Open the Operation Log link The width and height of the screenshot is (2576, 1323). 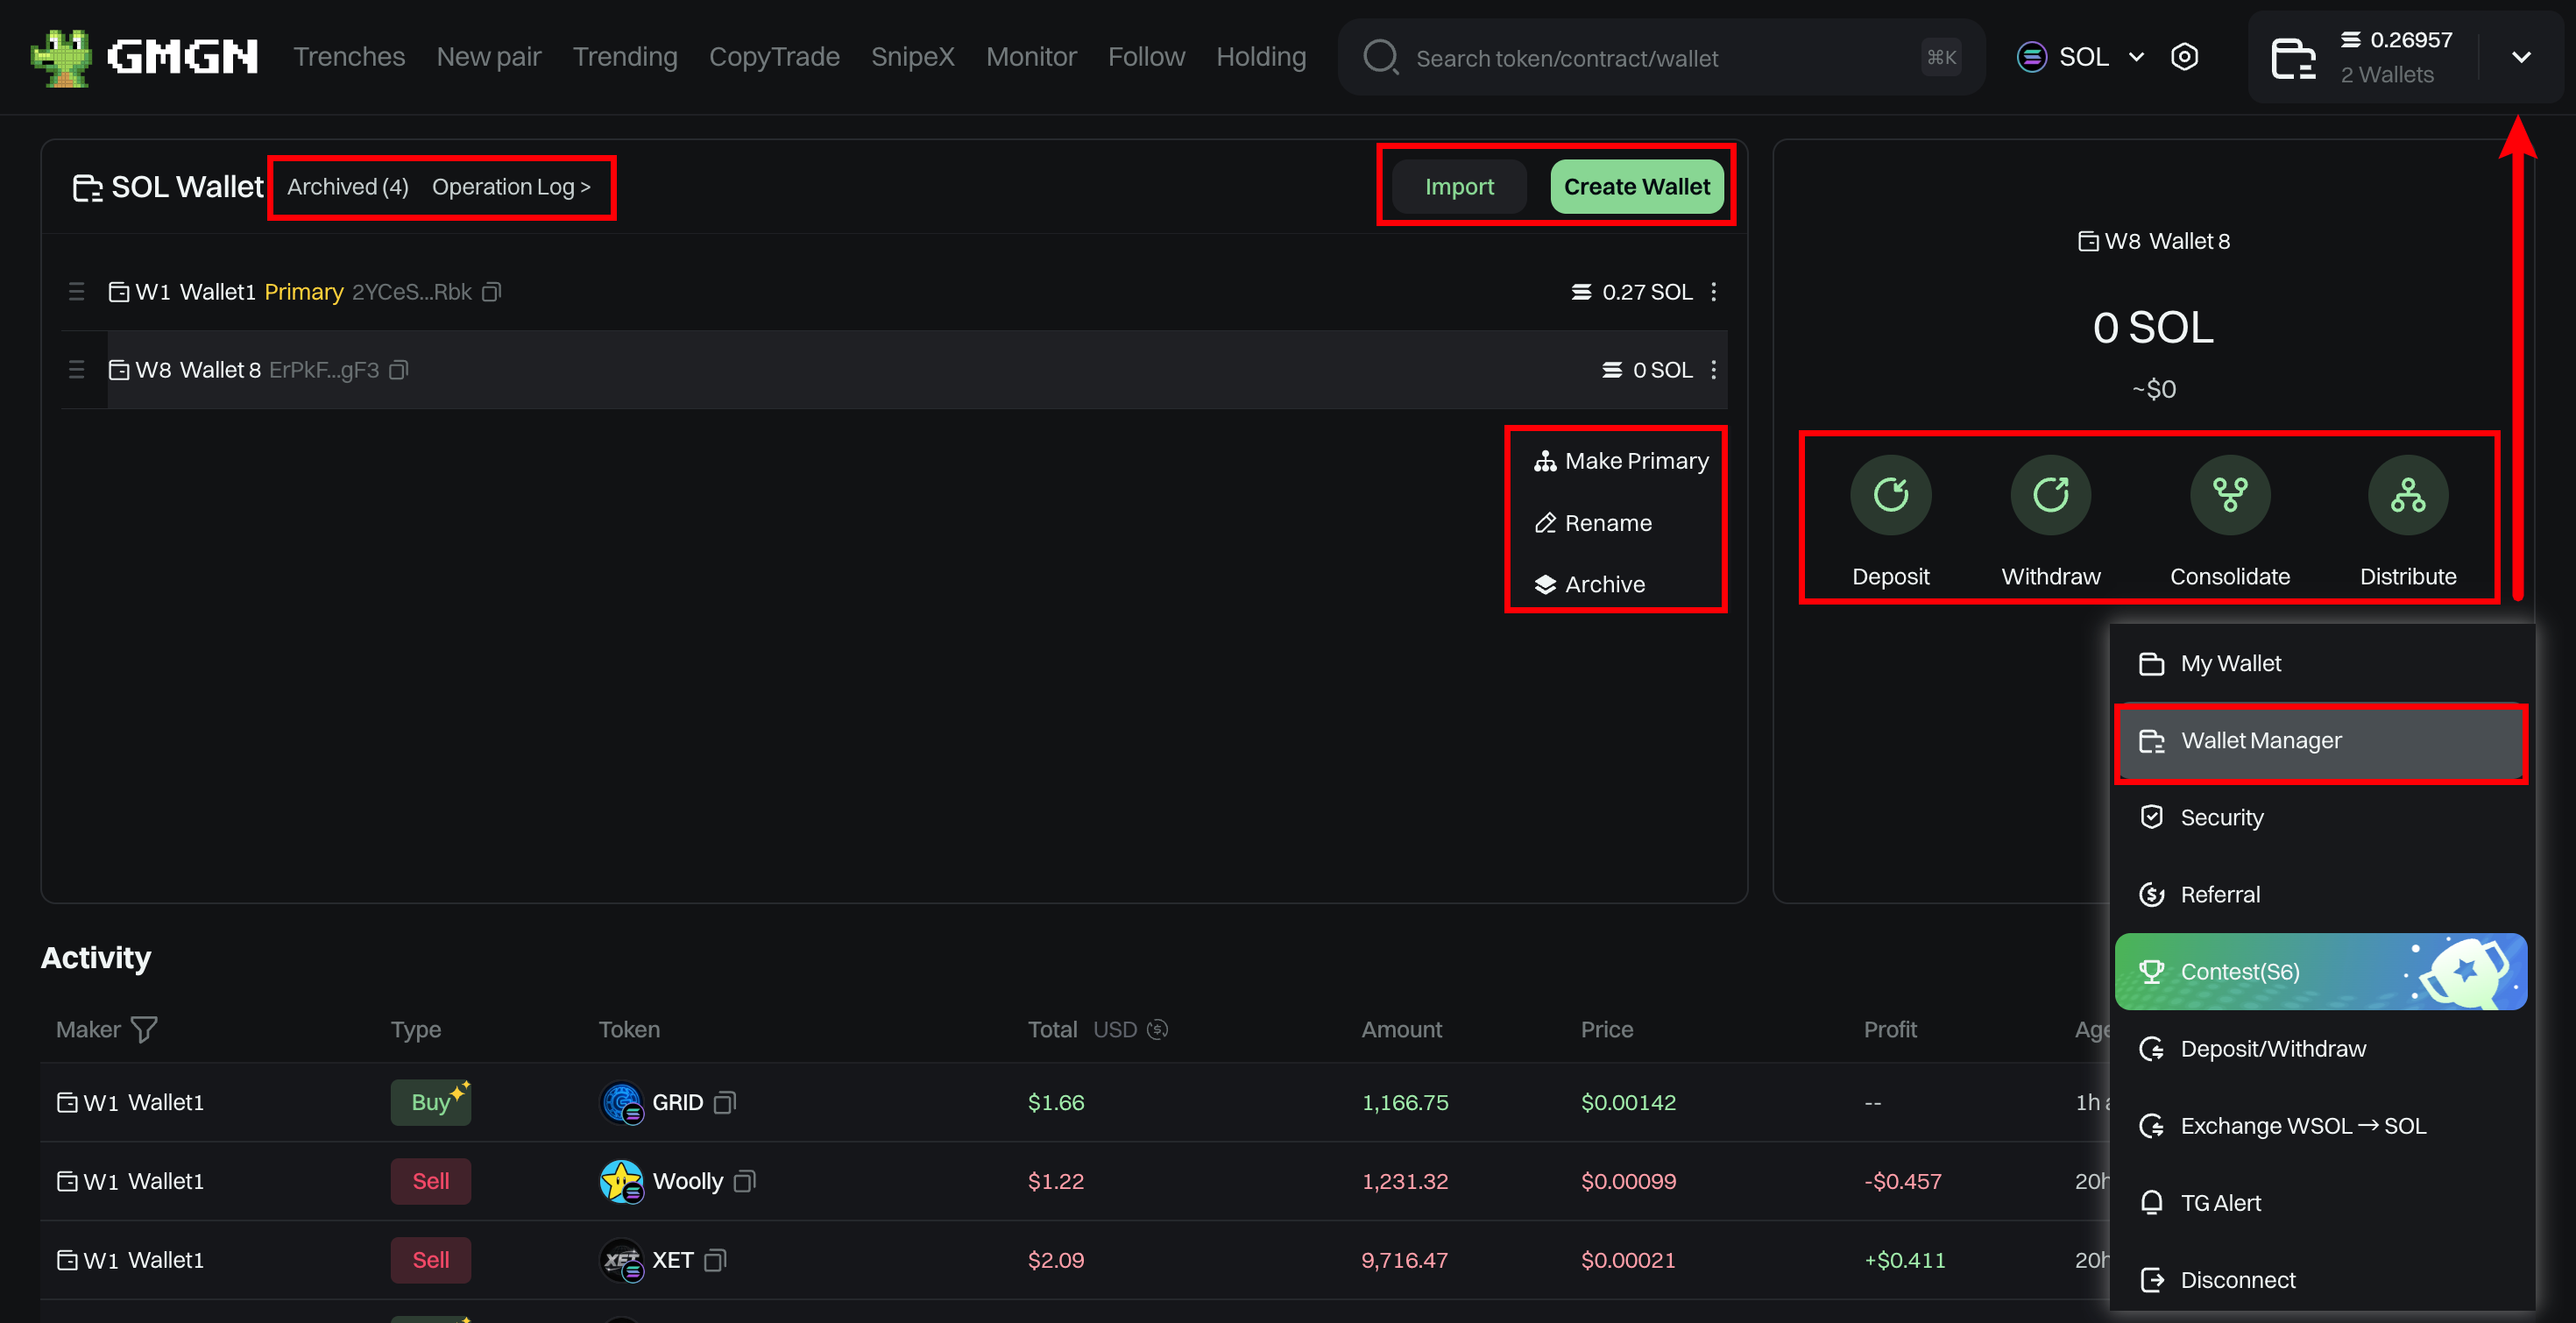(x=510, y=187)
